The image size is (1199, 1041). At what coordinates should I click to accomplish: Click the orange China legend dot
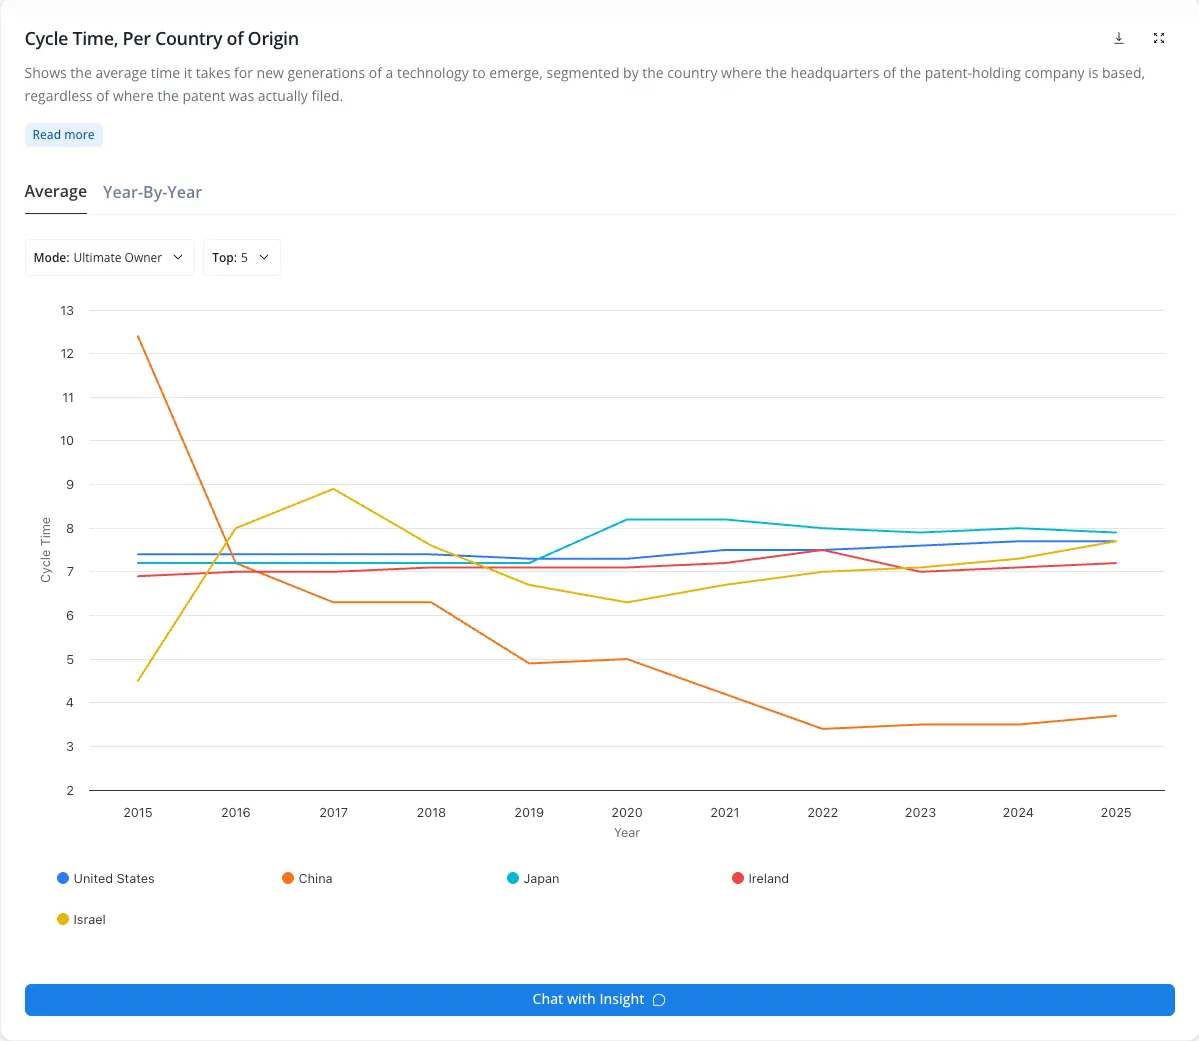click(x=288, y=878)
